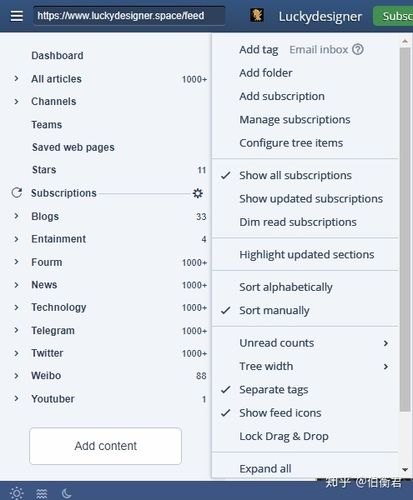Switch to dark theme moon icon
This screenshot has height=500, width=413.
tap(67, 493)
